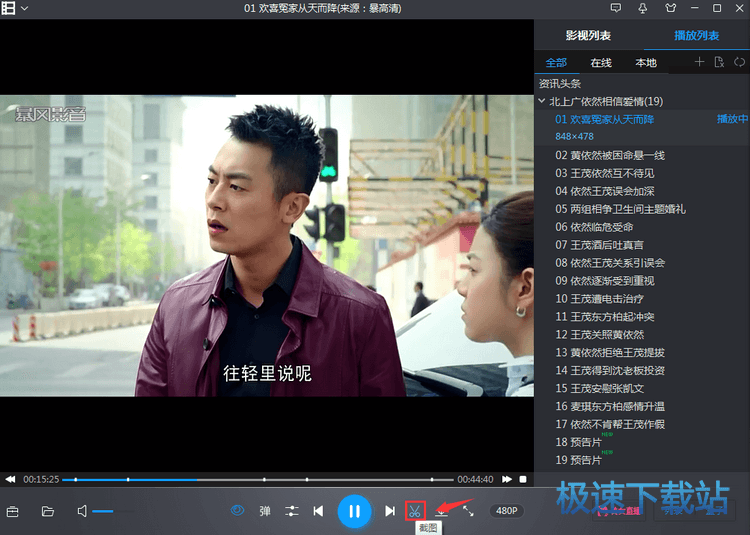Screen dimensions: 750x535
Task: Skip to the next episode
Action: (x=390, y=511)
